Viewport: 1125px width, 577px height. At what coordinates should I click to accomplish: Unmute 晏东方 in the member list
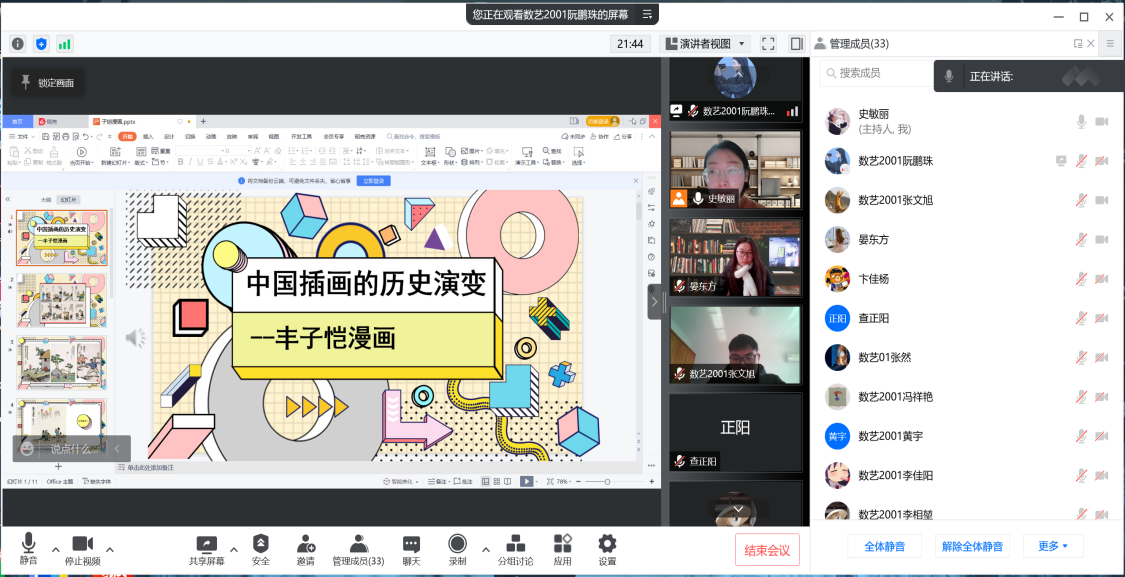pos(1081,240)
